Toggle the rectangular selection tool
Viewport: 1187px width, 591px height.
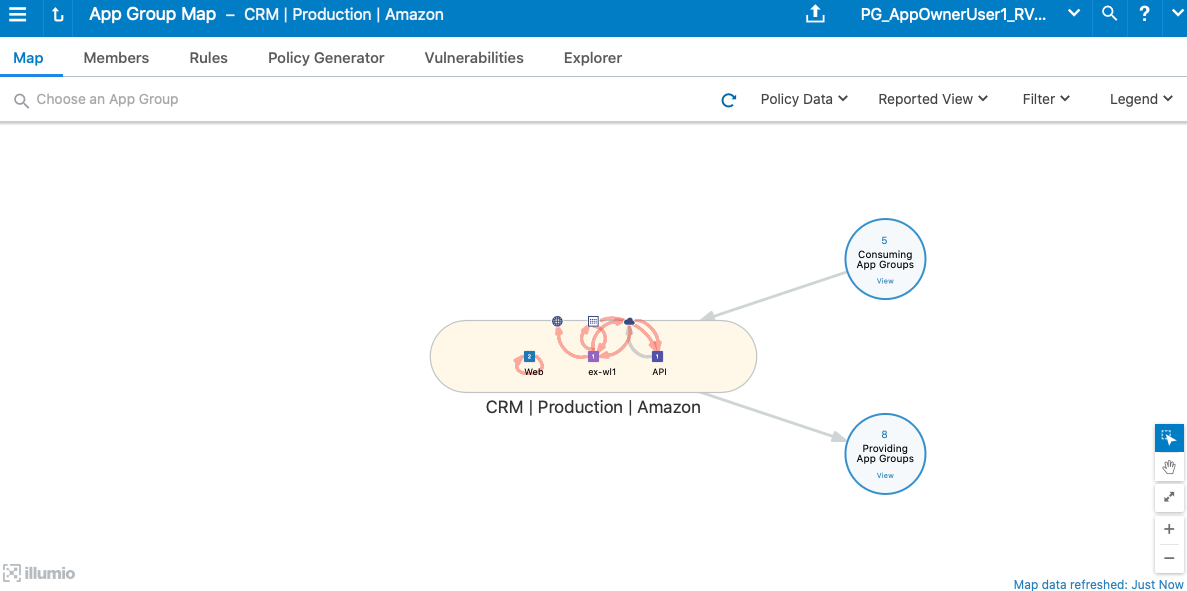(x=1169, y=437)
